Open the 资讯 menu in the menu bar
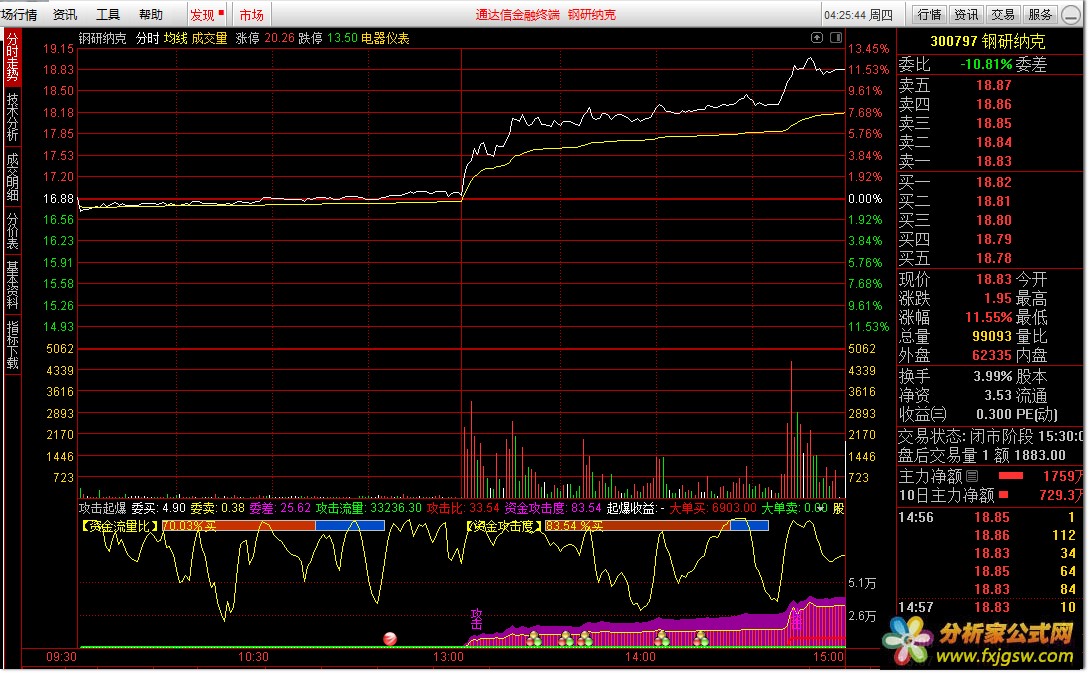Viewport: 1090px width, 673px height. (x=65, y=15)
